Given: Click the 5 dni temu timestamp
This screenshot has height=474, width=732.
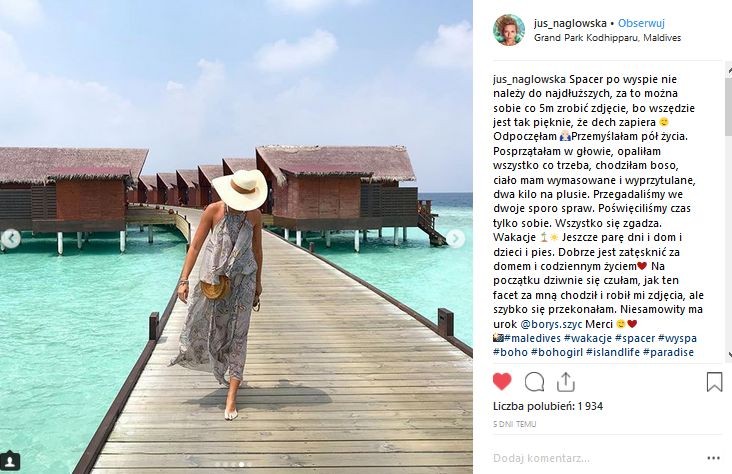Looking at the screenshot, I should [x=515, y=424].
